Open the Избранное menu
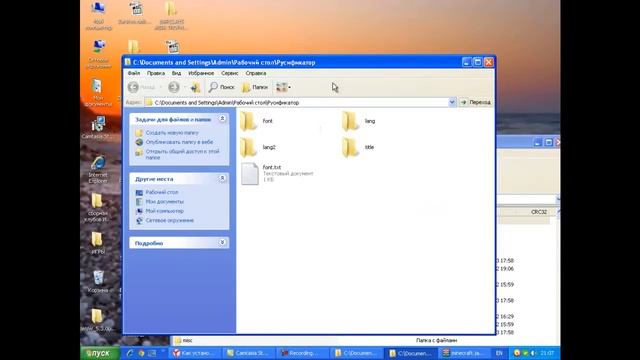Screen dimensions: 640x360 pyautogui.click(x=201, y=73)
